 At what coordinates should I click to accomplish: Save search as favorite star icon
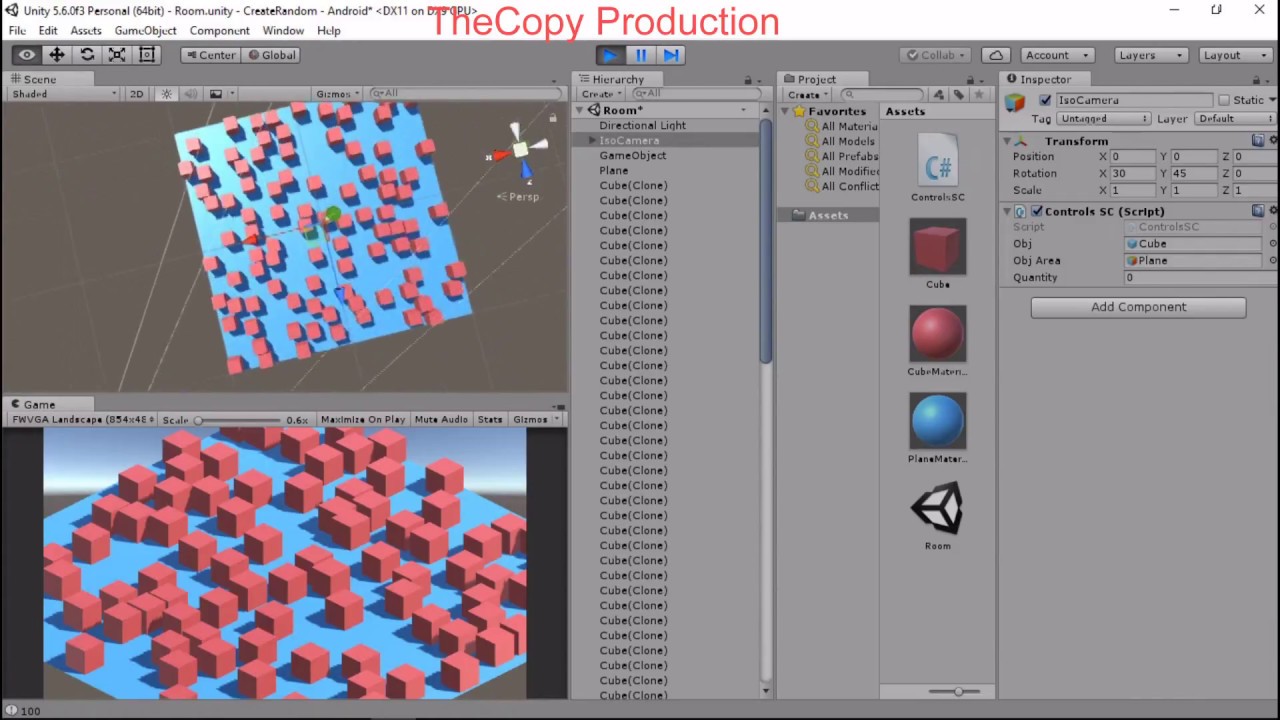pos(979,94)
